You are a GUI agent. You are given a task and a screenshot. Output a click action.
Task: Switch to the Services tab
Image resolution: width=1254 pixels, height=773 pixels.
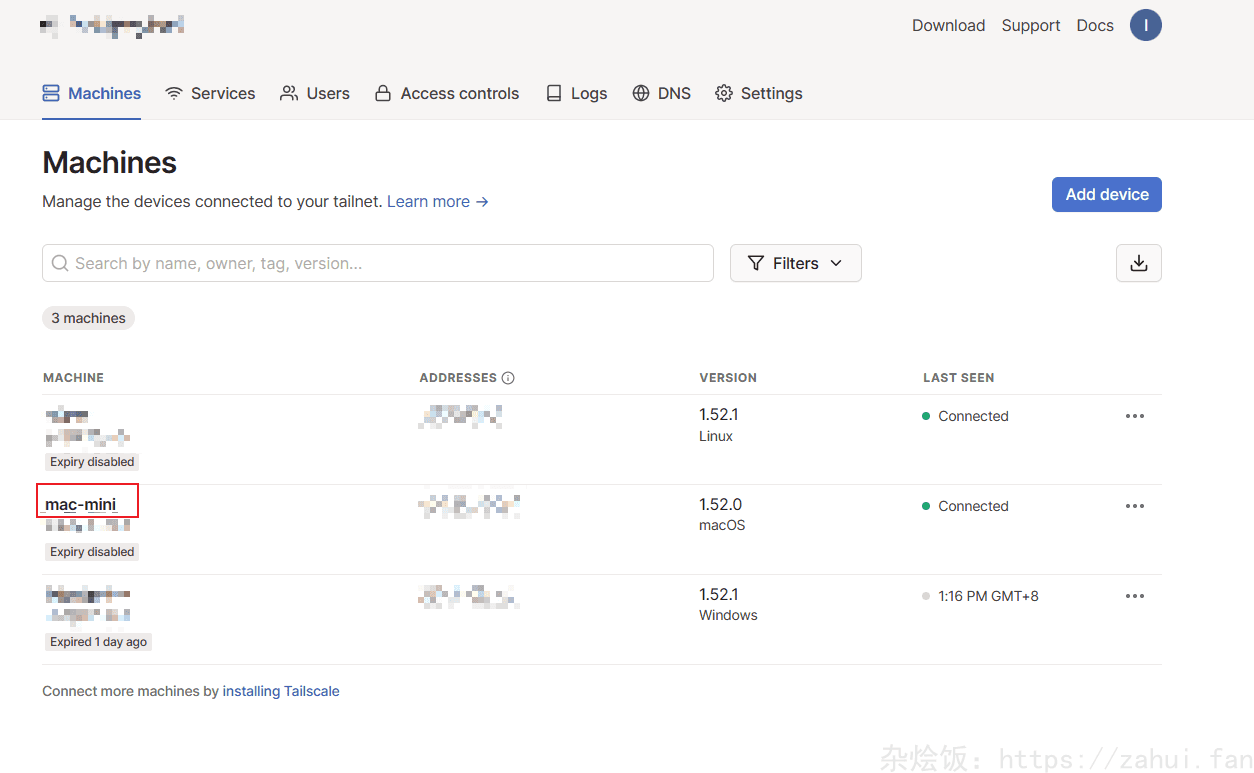click(210, 93)
